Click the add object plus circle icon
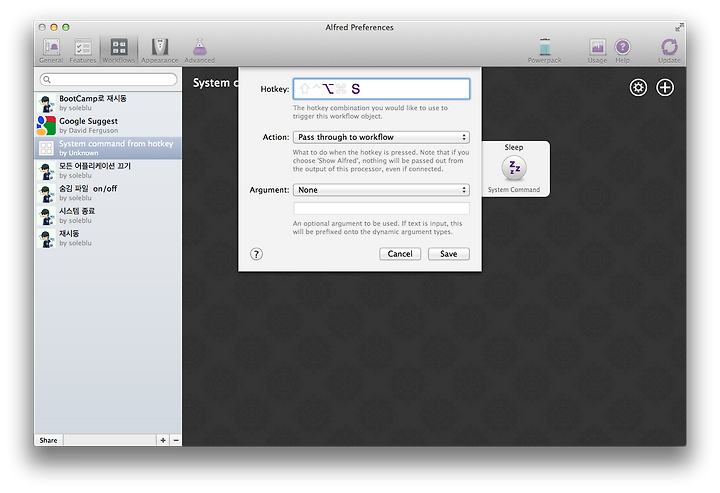 point(665,87)
